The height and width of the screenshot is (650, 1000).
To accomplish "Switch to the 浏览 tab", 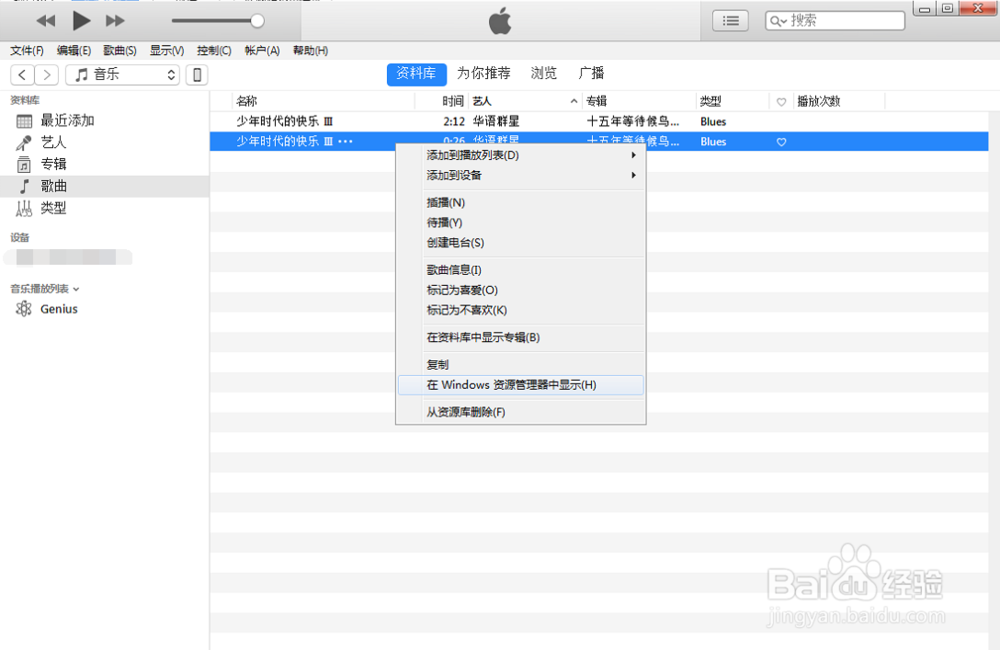I will (543, 73).
